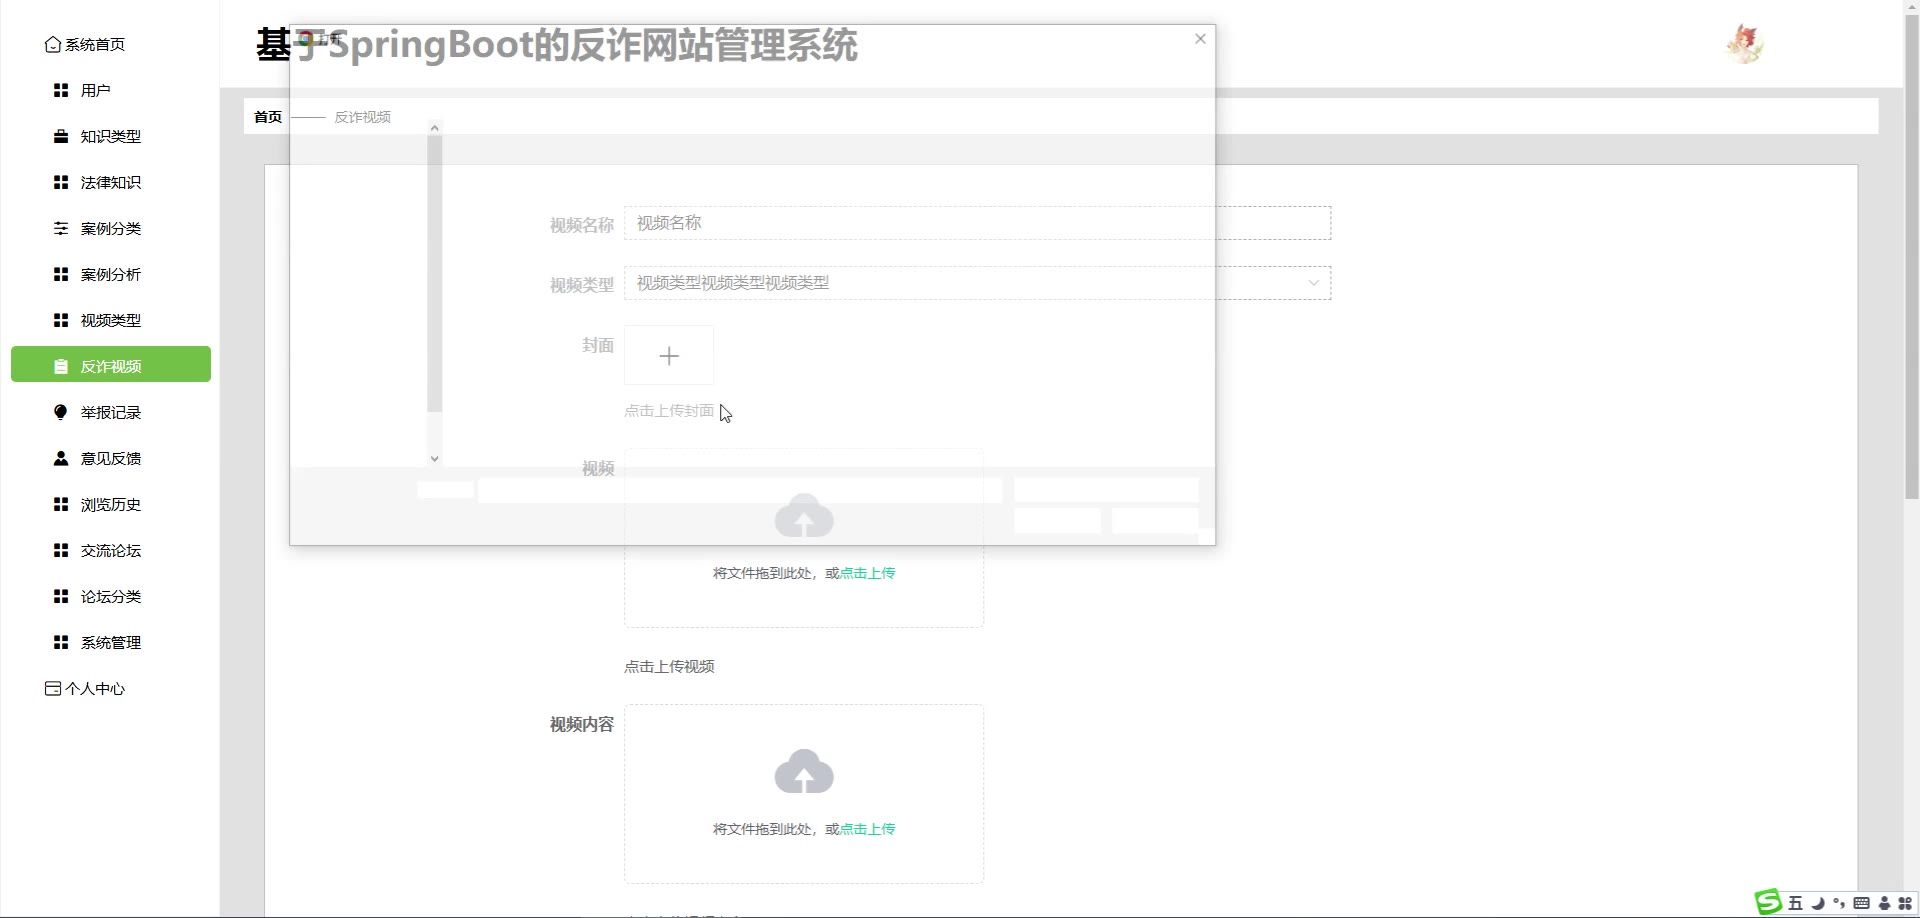
Task: Expand 系统管理 in the sidebar
Action: point(111,642)
